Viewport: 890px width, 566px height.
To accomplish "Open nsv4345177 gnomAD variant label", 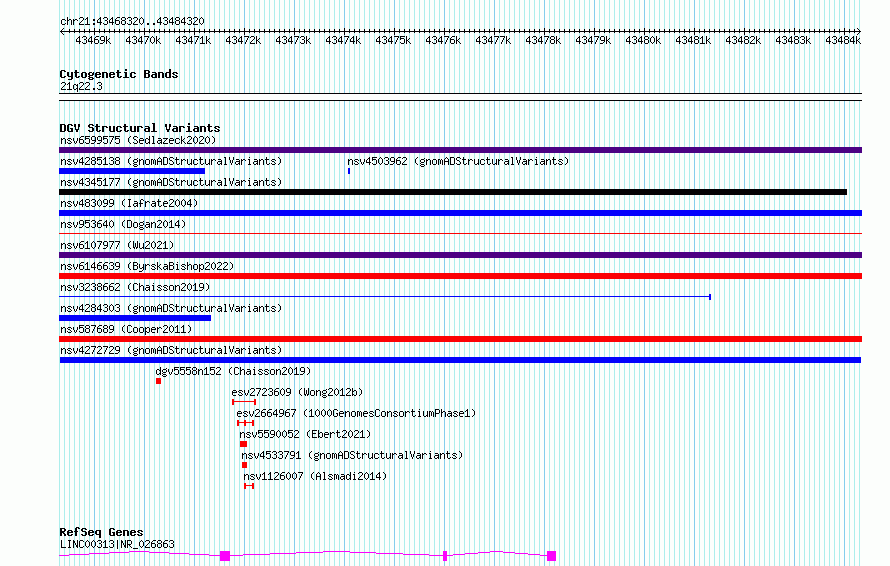I will coord(171,182).
